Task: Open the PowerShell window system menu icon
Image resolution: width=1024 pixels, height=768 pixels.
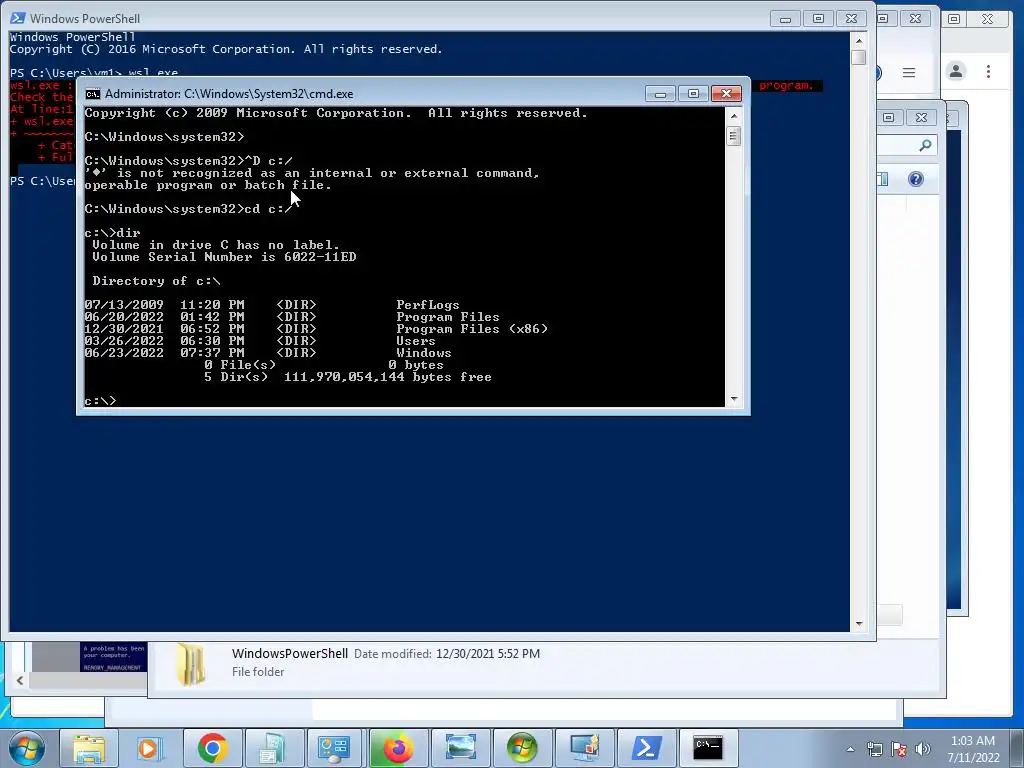Action: coord(18,18)
